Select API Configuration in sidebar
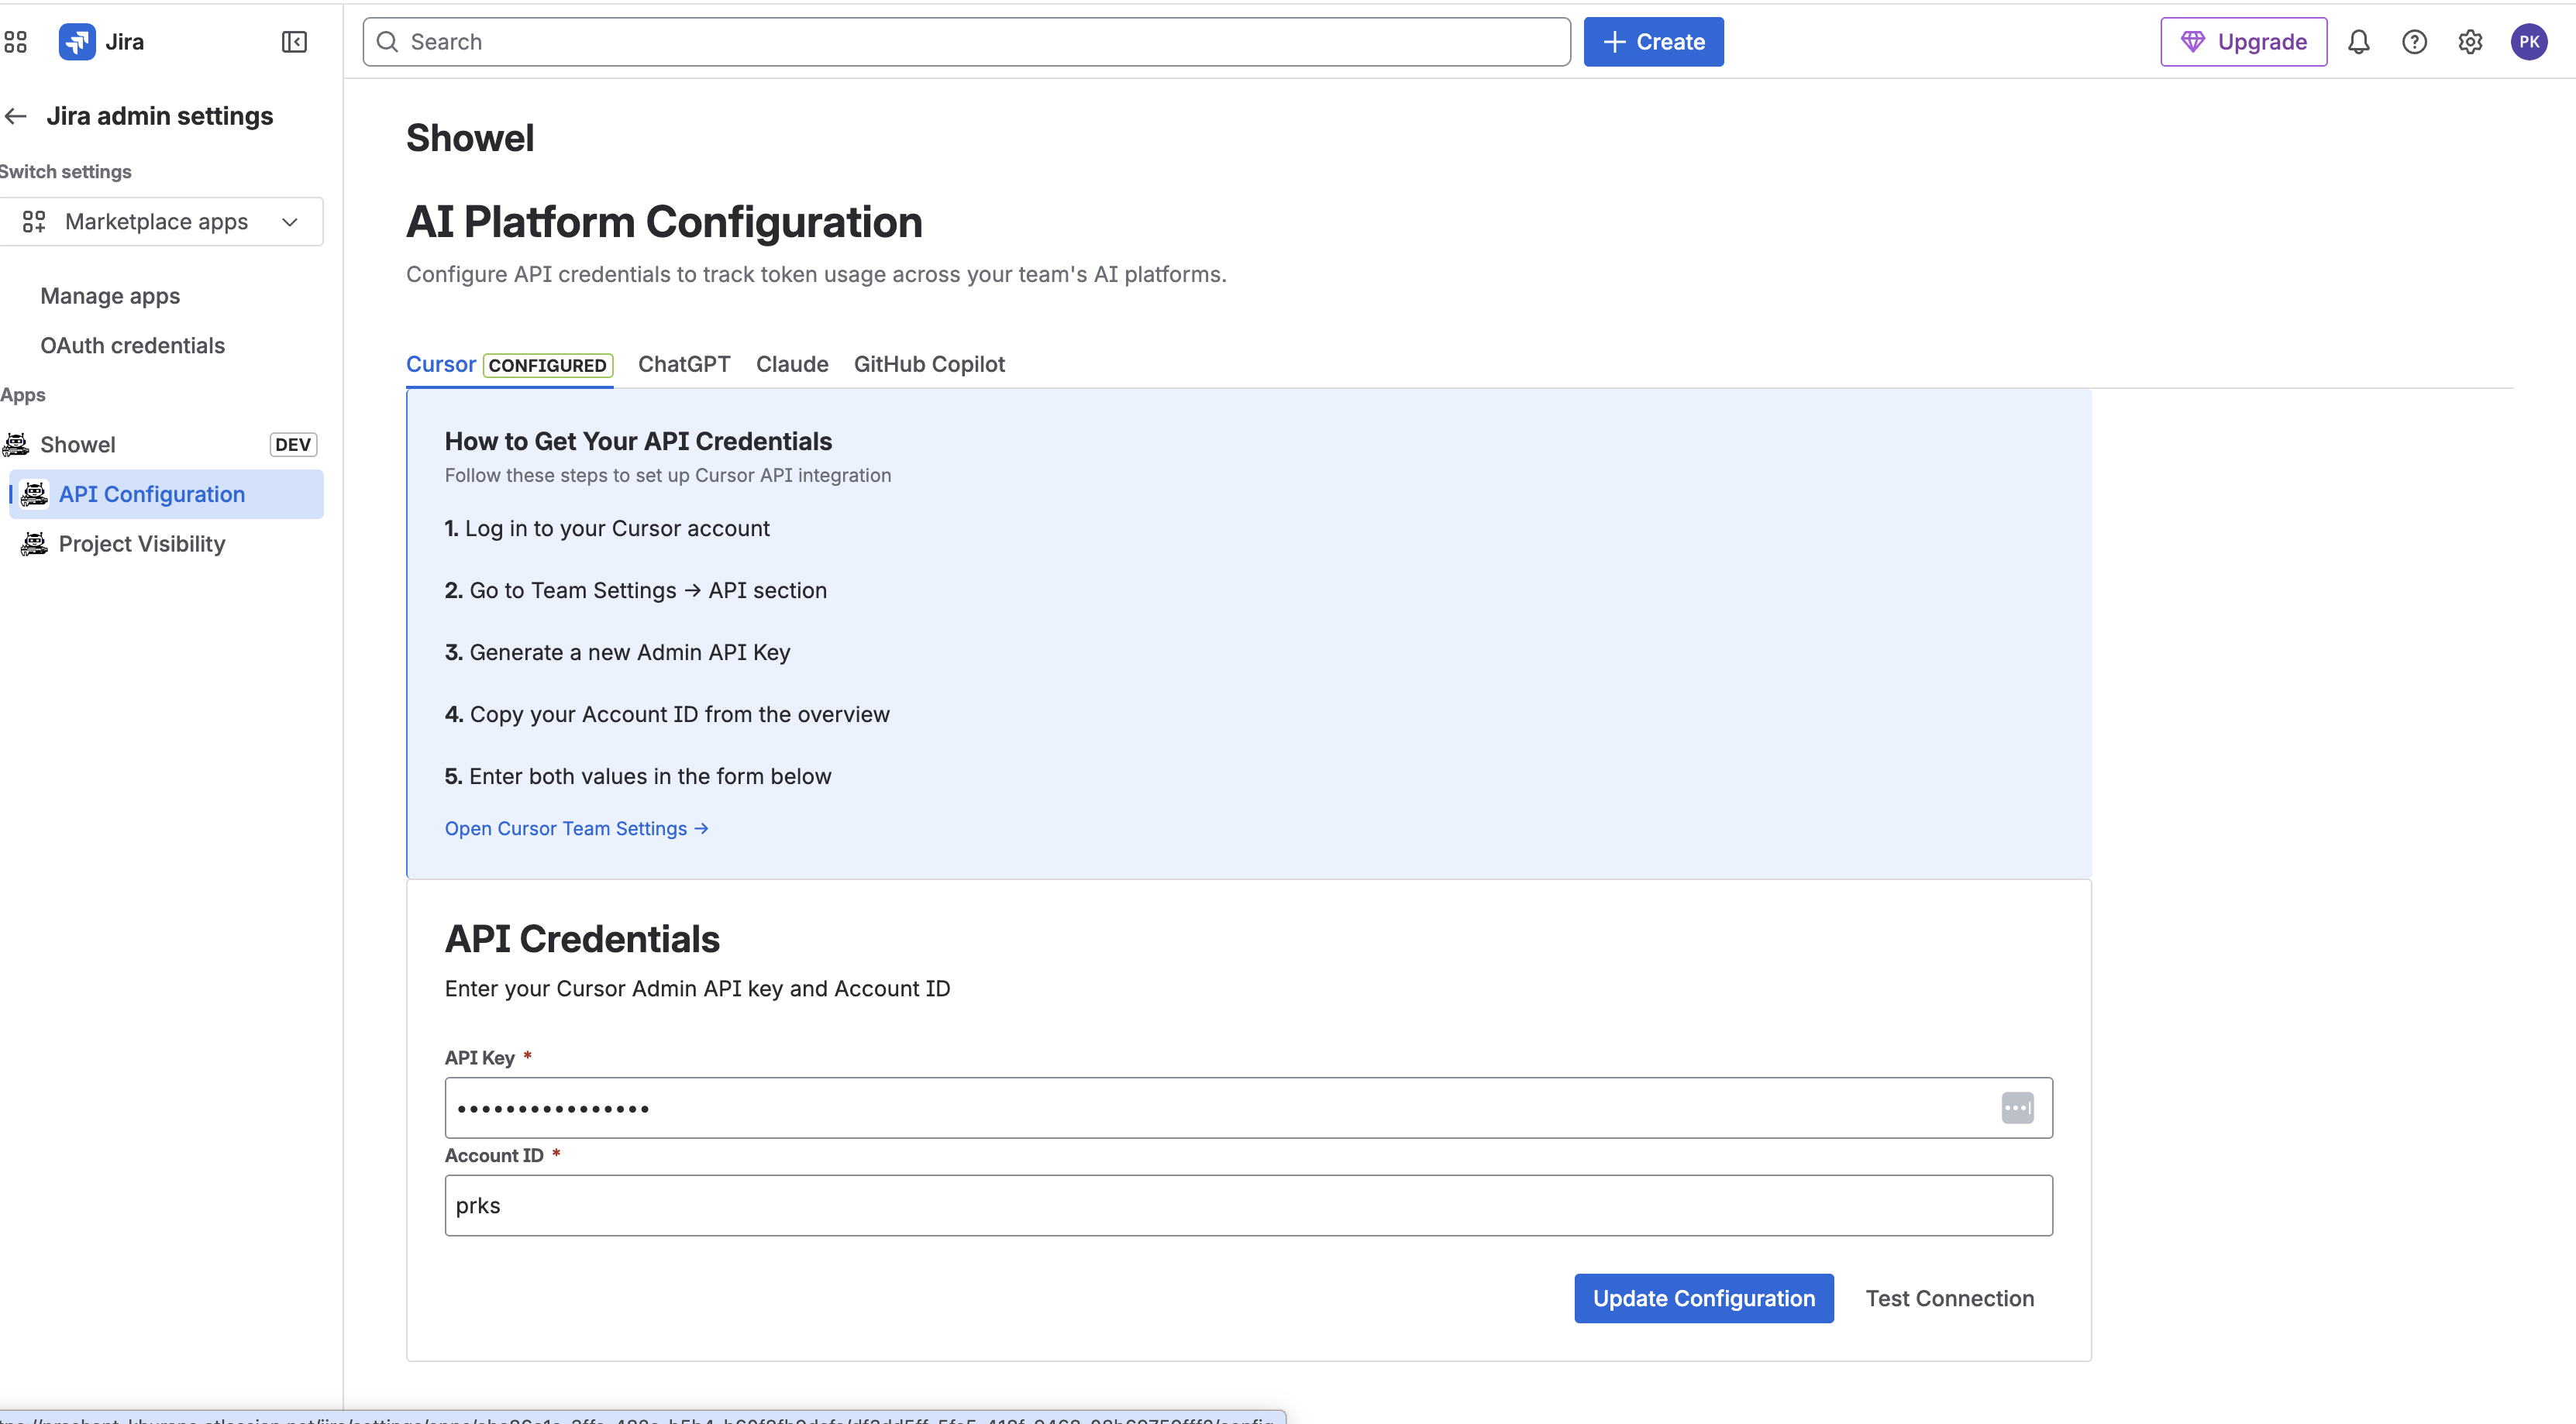Image resolution: width=2576 pixels, height=1424 pixels. point(166,494)
